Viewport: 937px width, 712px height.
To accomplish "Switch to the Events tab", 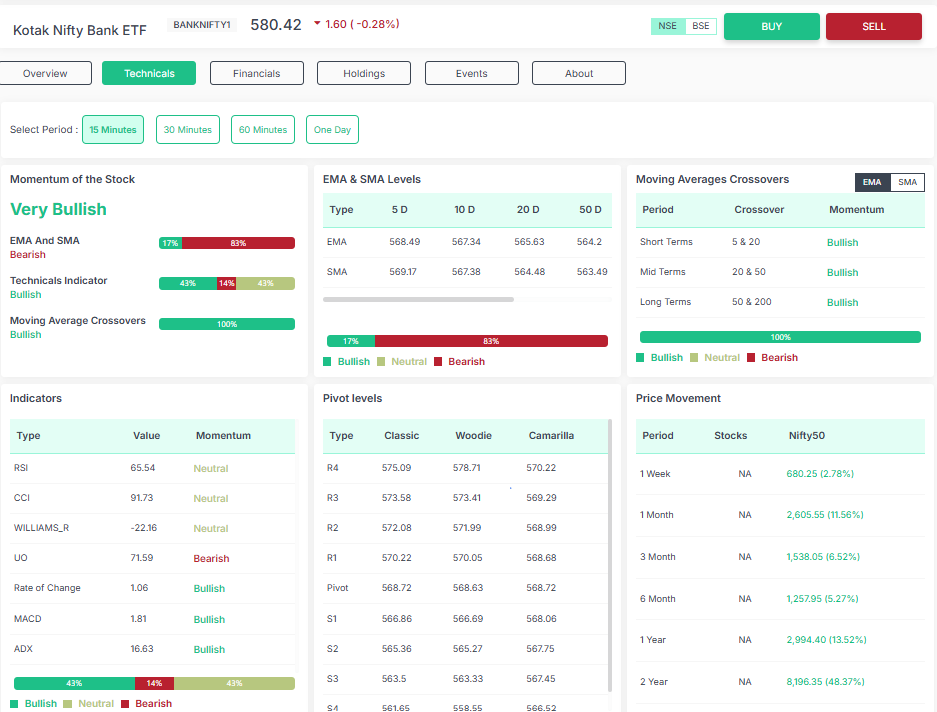I will point(471,73).
